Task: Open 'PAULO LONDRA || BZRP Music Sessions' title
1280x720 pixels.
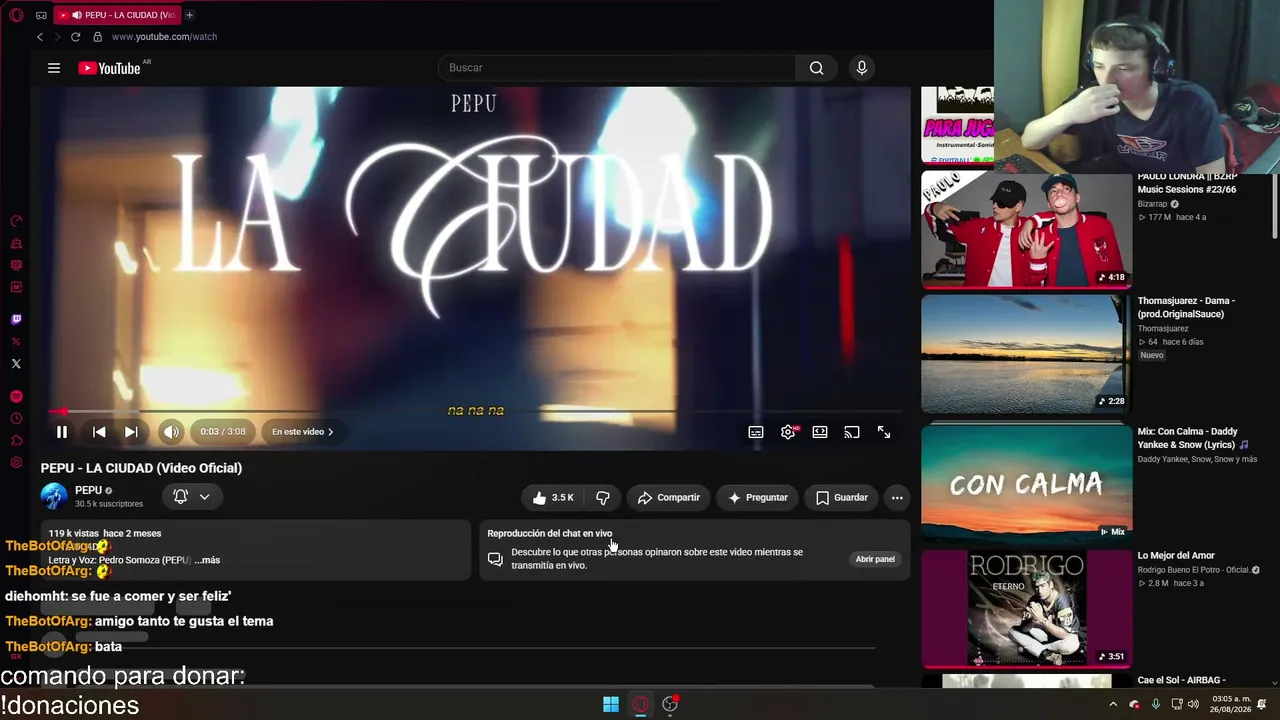Action: pos(1187,183)
